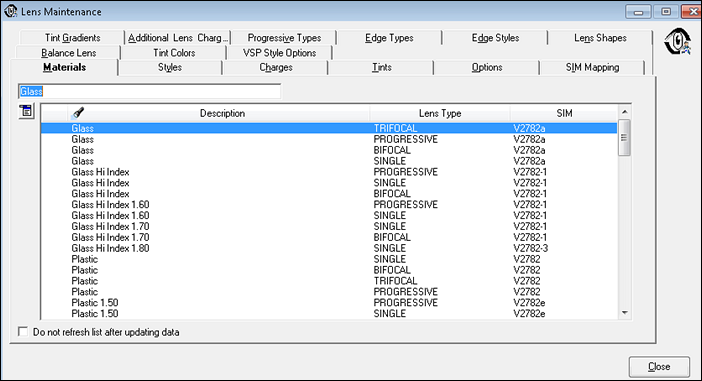The width and height of the screenshot is (702, 381).
Task: Select the Glass PROGRESSIVE row
Action: [329, 139]
